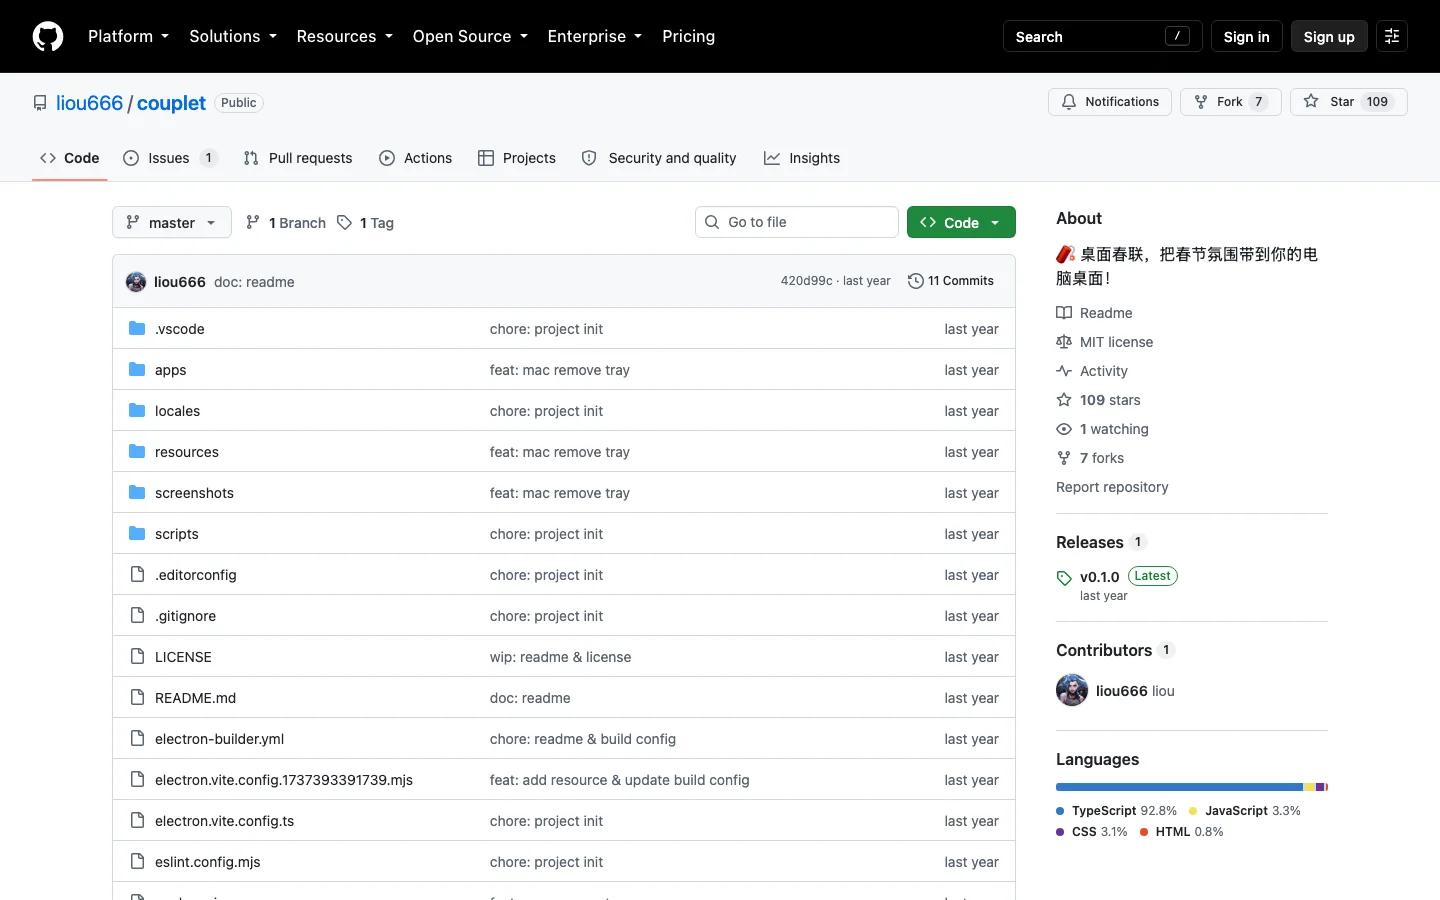
Task: Open the 11 Commits link
Action: tap(951, 281)
